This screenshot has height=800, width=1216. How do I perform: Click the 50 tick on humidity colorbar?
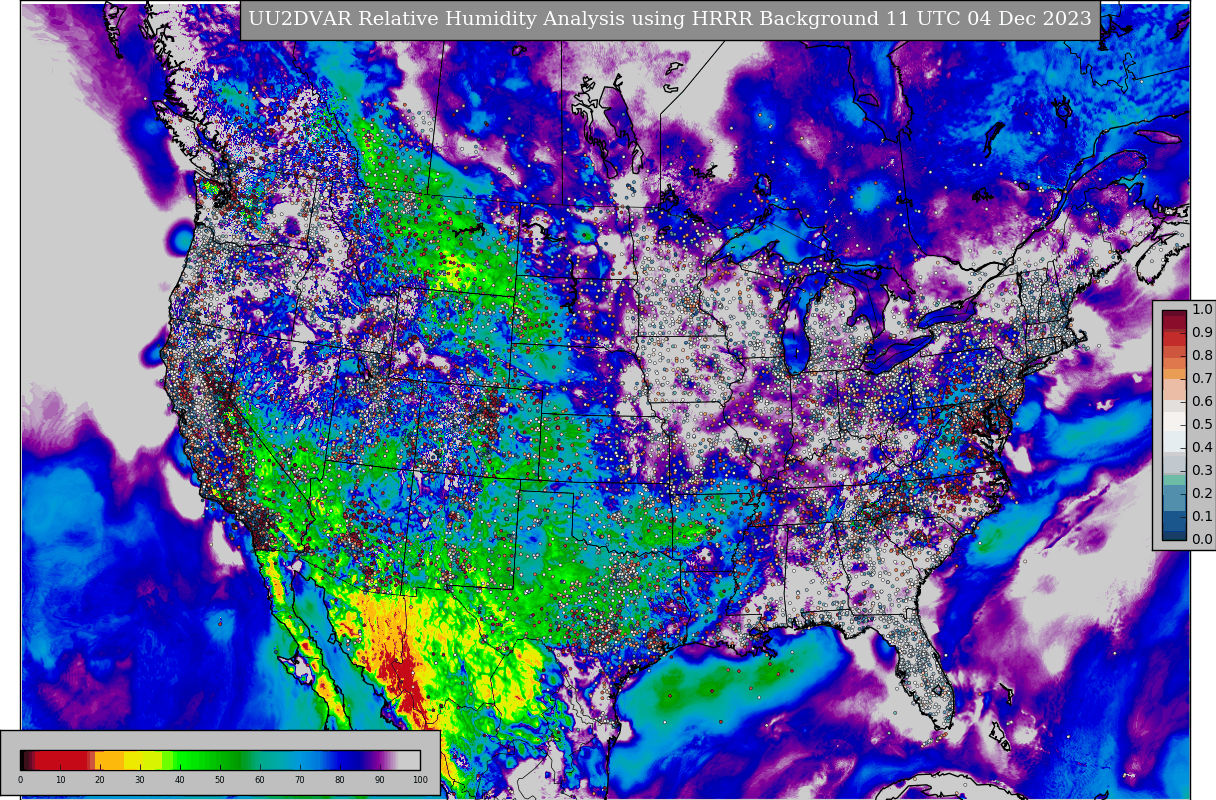click(220, 780)
